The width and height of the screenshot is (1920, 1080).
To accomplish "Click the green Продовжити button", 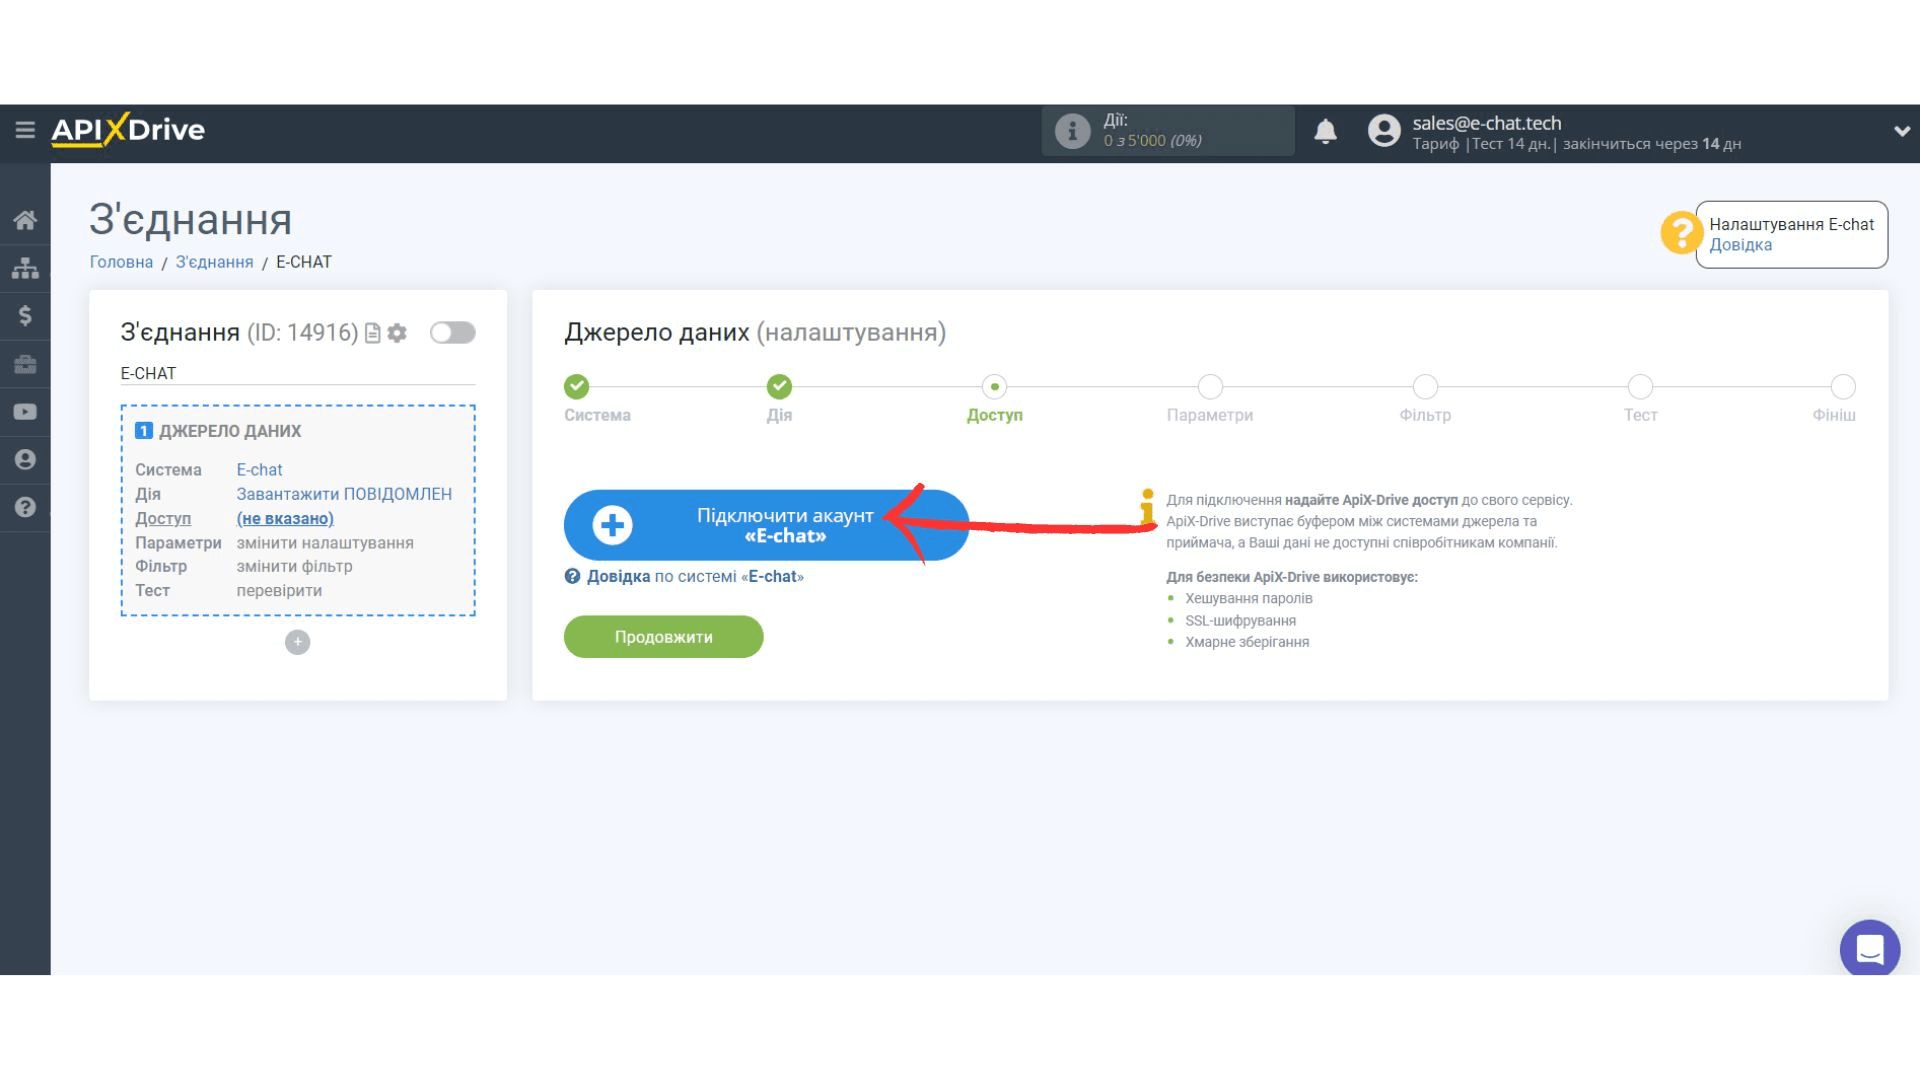I will tap(663, 637).
